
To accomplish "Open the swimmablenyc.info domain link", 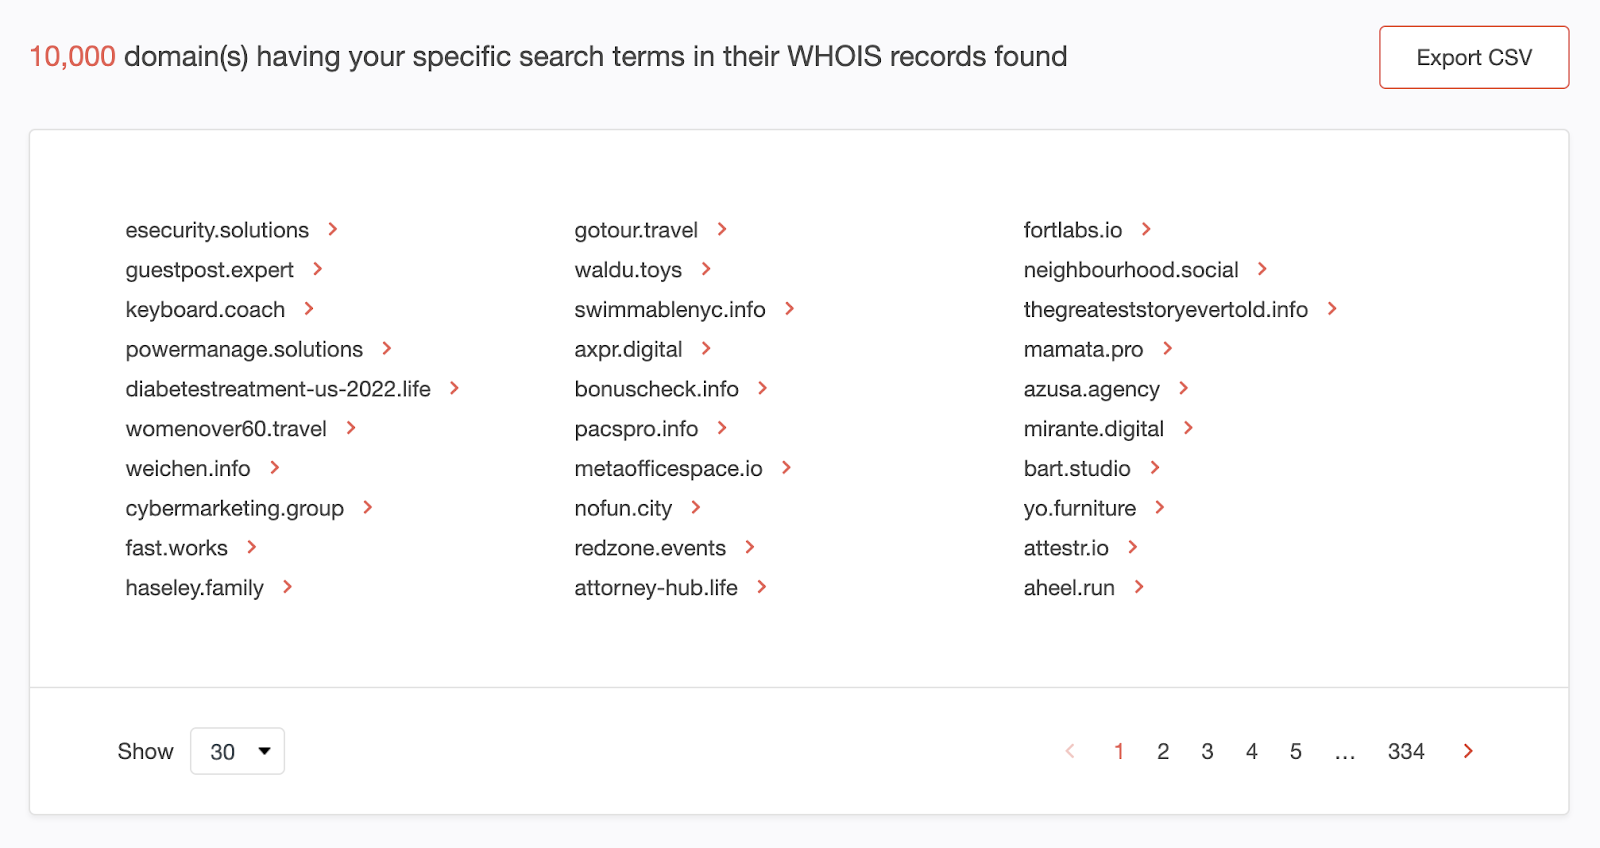I will click(x=670, y=310).
